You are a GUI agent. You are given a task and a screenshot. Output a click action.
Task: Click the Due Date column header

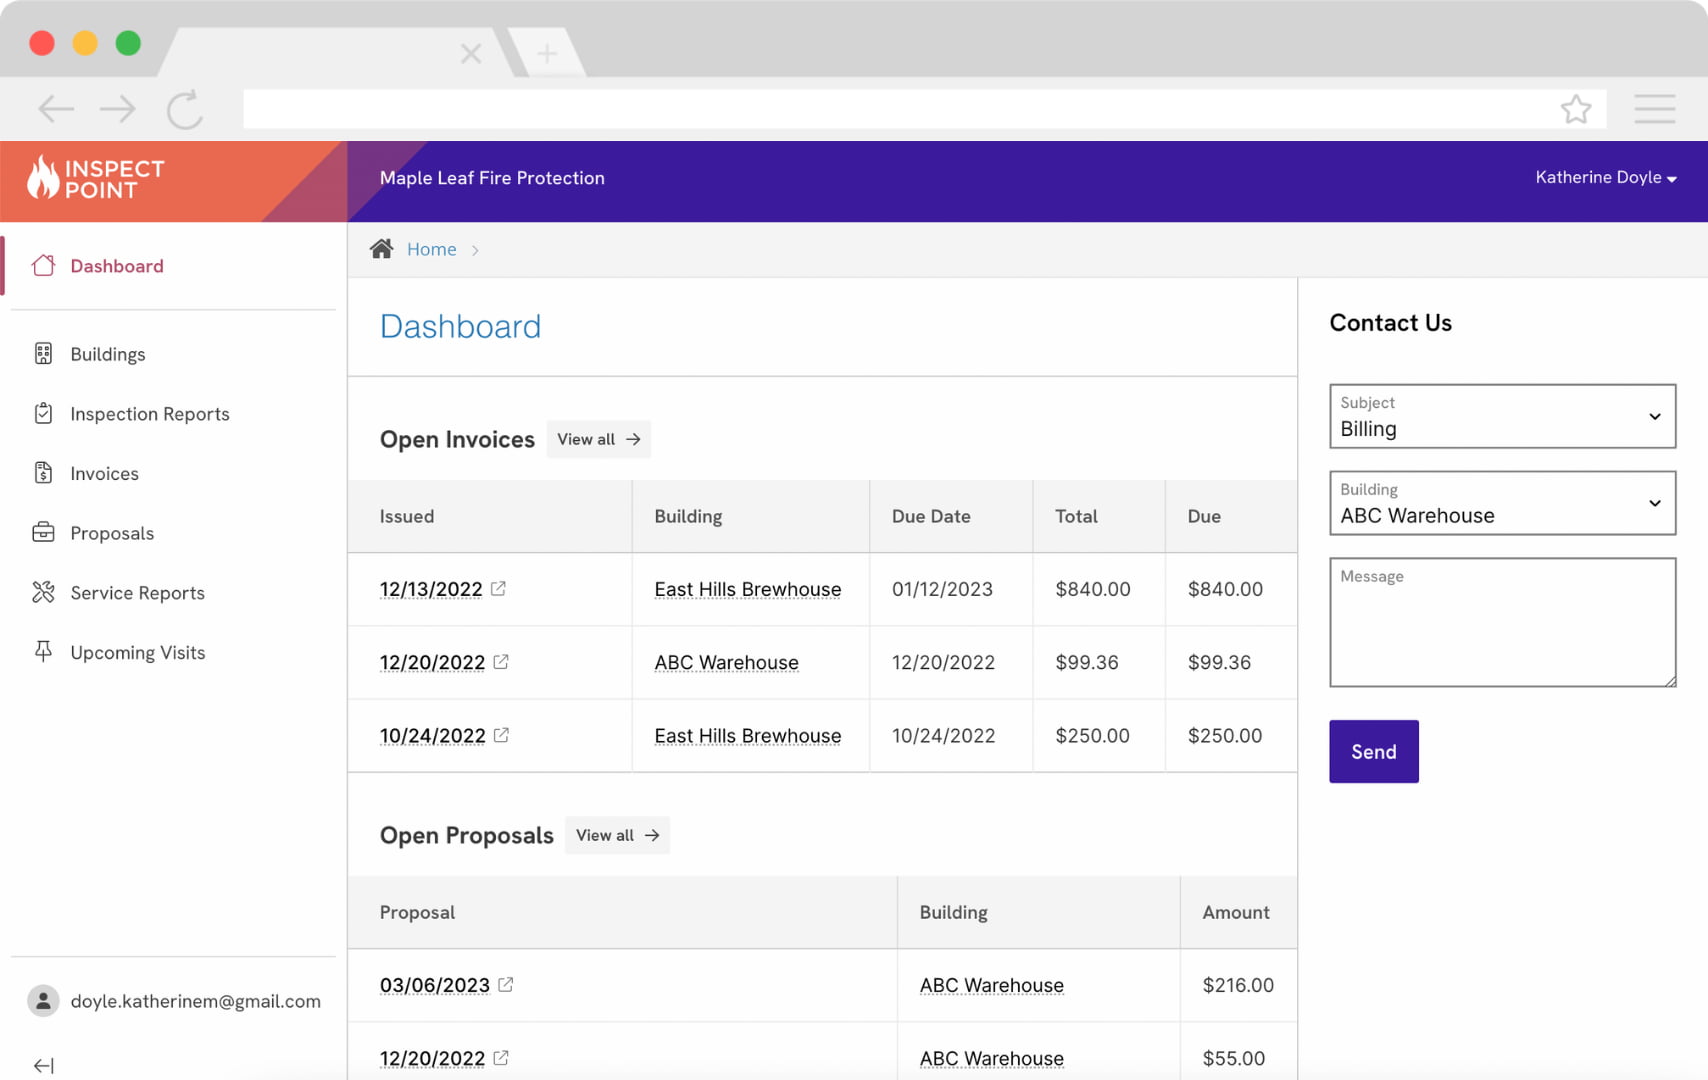pyautogui.click(x=931, y=516)
